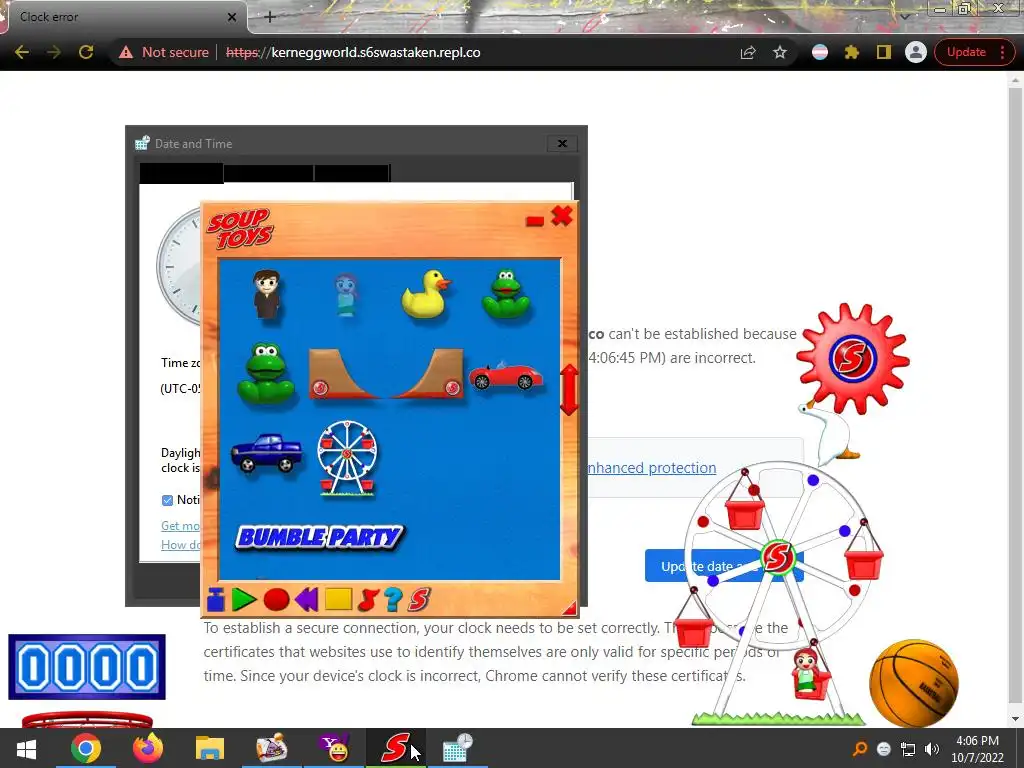
Task: Click the 0000 score counter
Action: point(87,667)
